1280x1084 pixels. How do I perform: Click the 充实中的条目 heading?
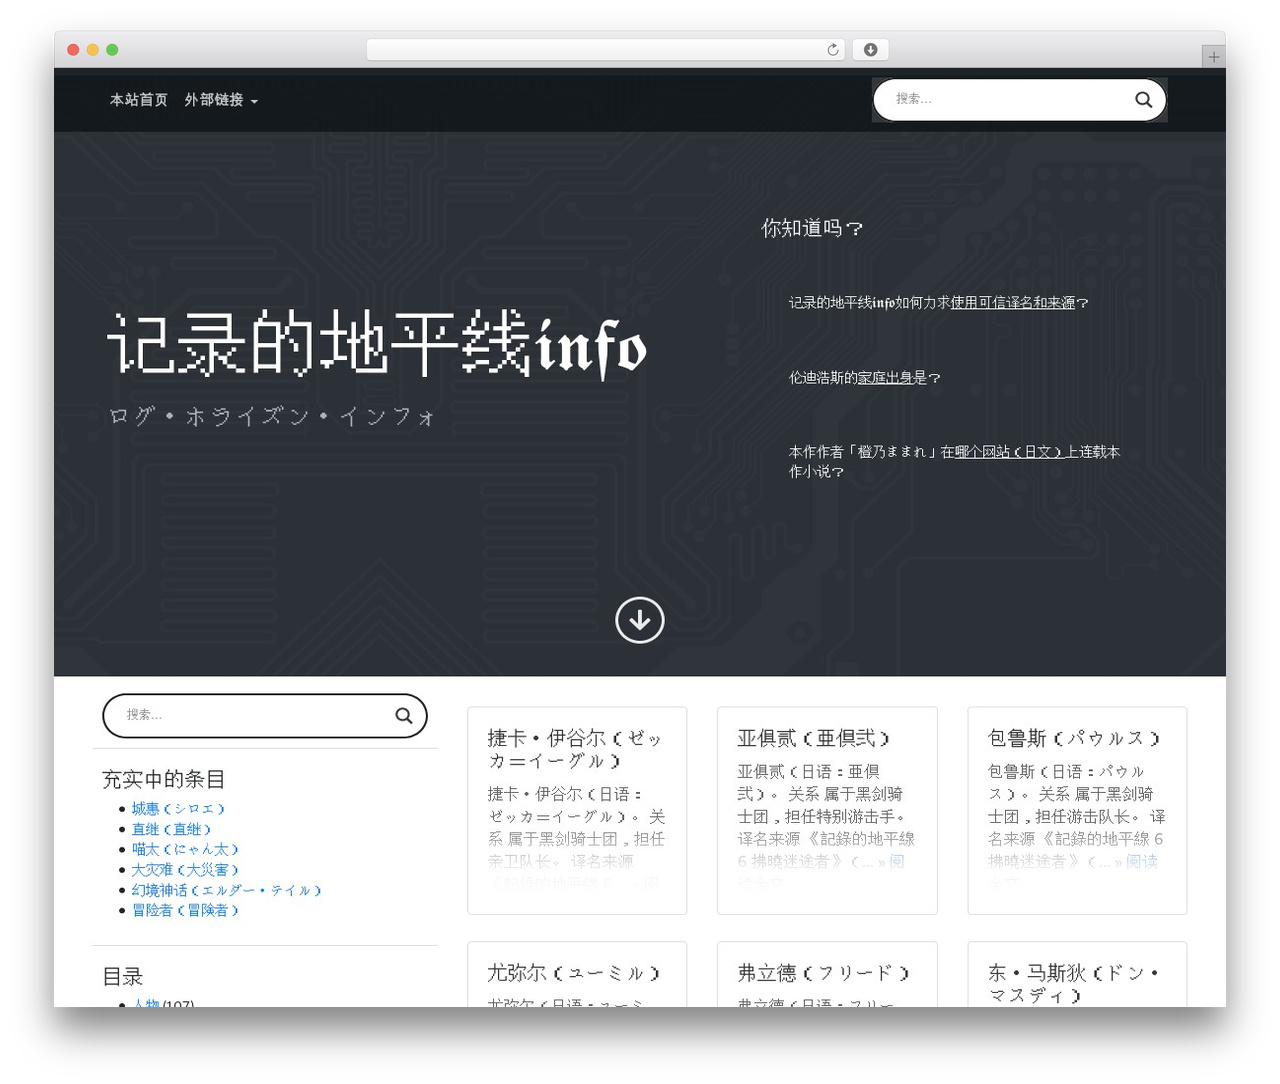[x=163, y=779]
